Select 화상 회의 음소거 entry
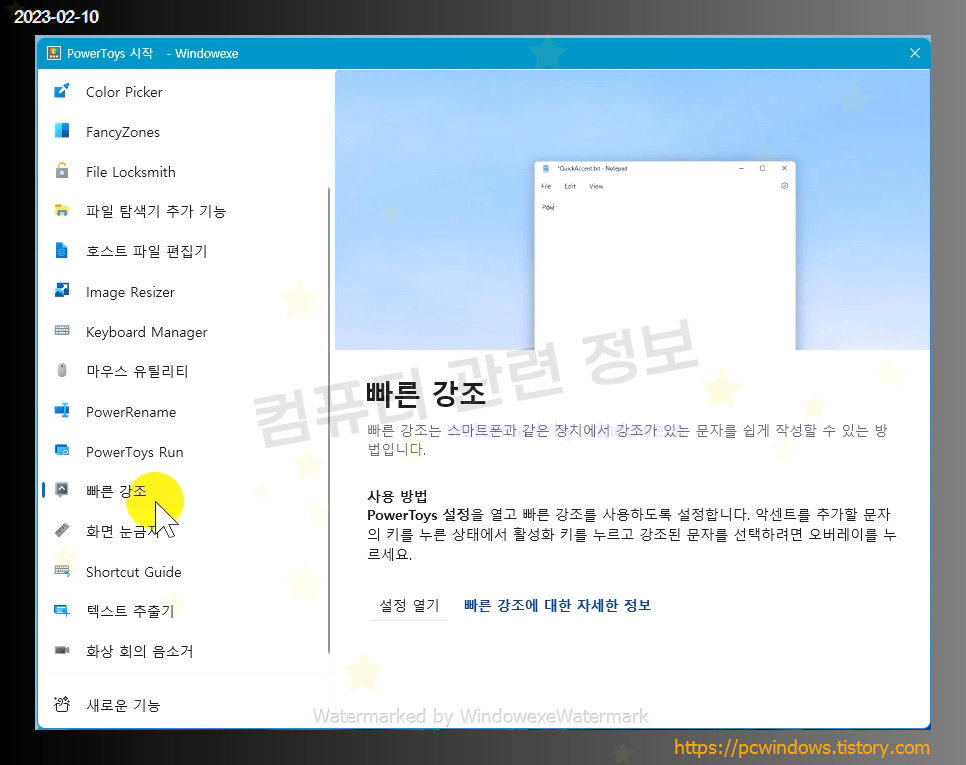This screenshot has width=966, height=765. 184,651
